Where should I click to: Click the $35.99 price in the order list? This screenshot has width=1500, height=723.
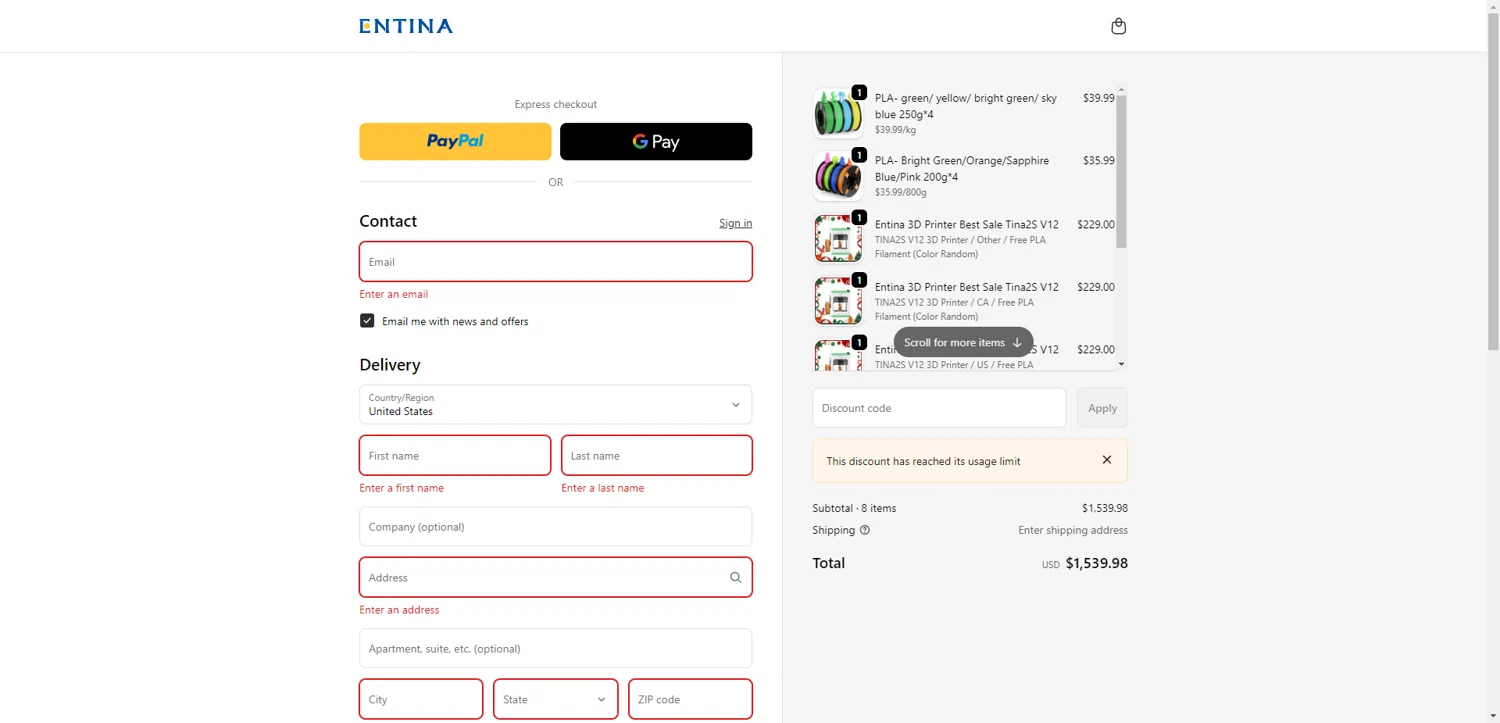point(1098,160)
